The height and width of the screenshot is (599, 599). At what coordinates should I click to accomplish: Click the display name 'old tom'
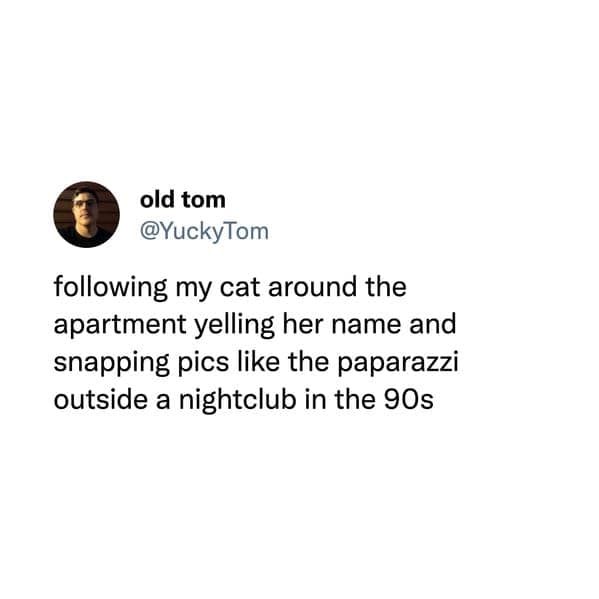pos(183,200)
